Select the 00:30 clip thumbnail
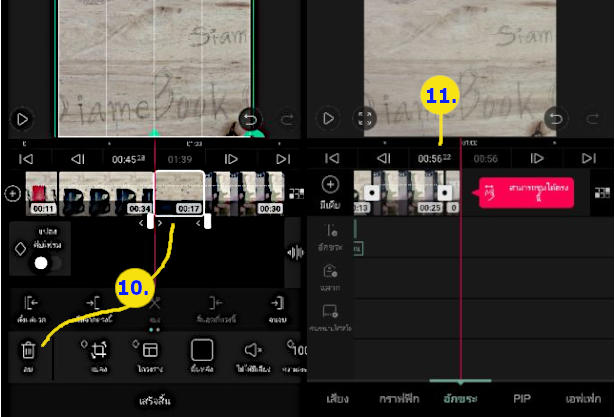Screen dimensions: 615x417 coord(245,193)
